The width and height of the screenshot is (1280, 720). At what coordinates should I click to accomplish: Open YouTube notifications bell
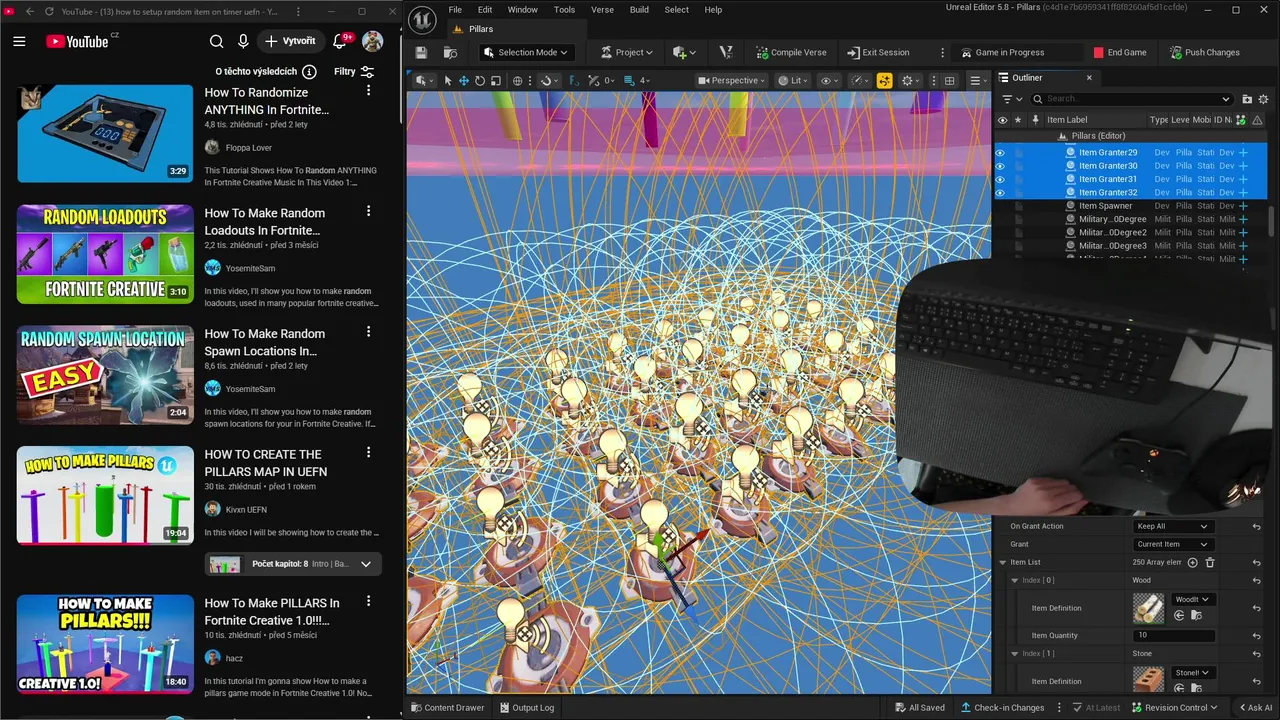[340, 41]
